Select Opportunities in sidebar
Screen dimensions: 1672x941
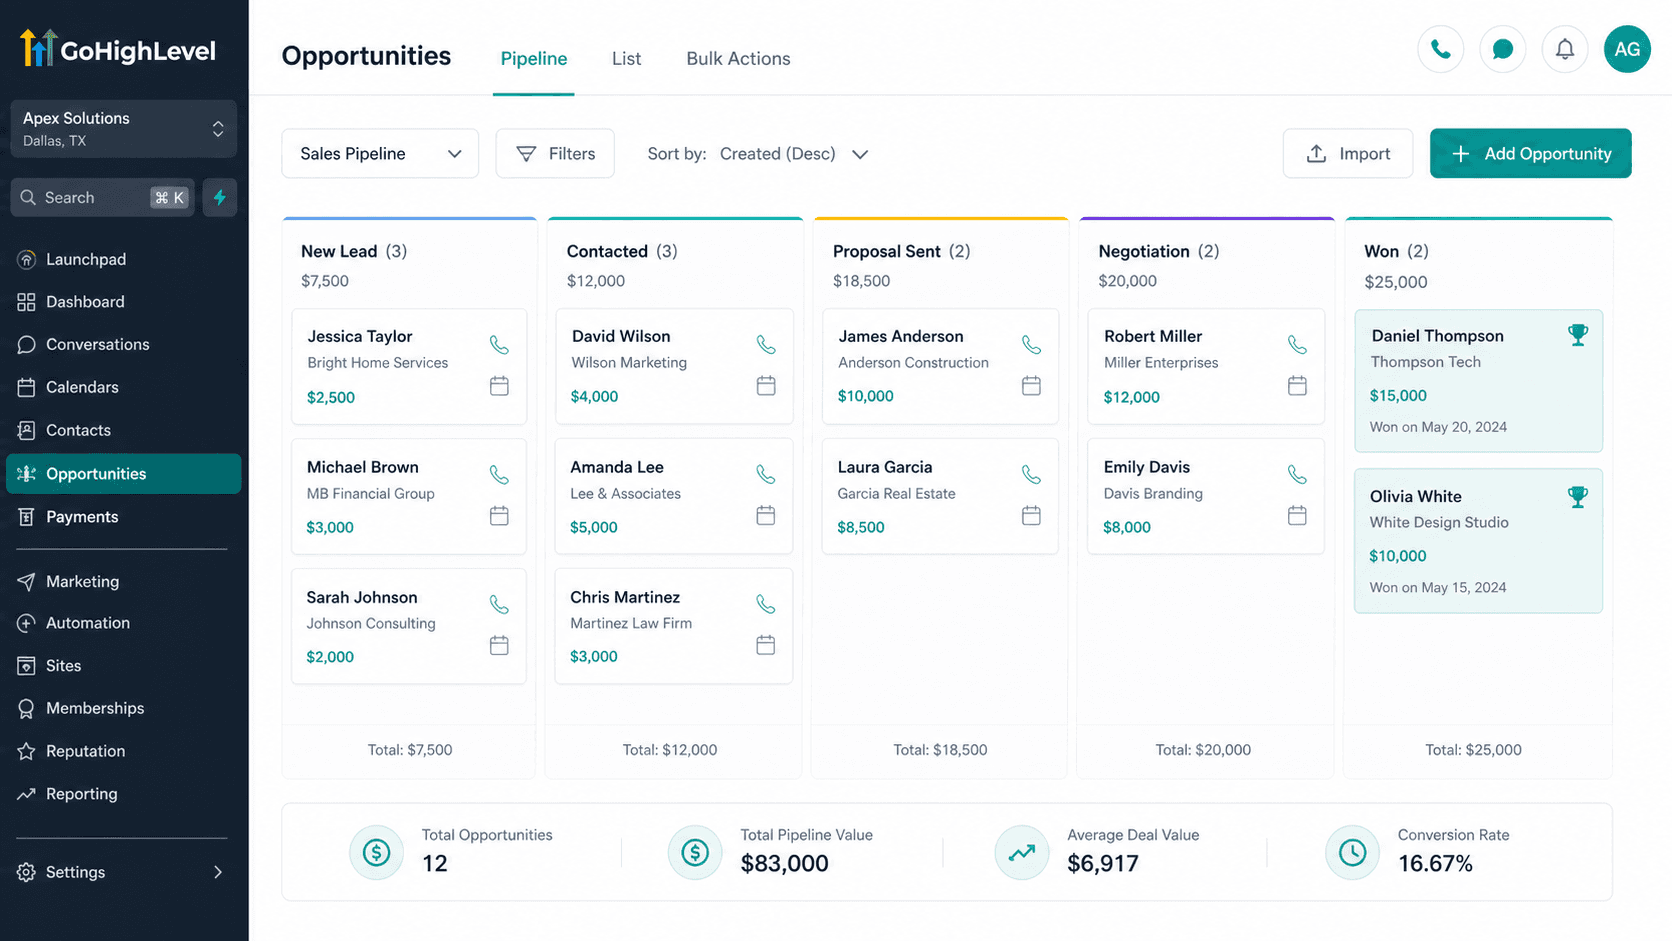click(124, 474)
